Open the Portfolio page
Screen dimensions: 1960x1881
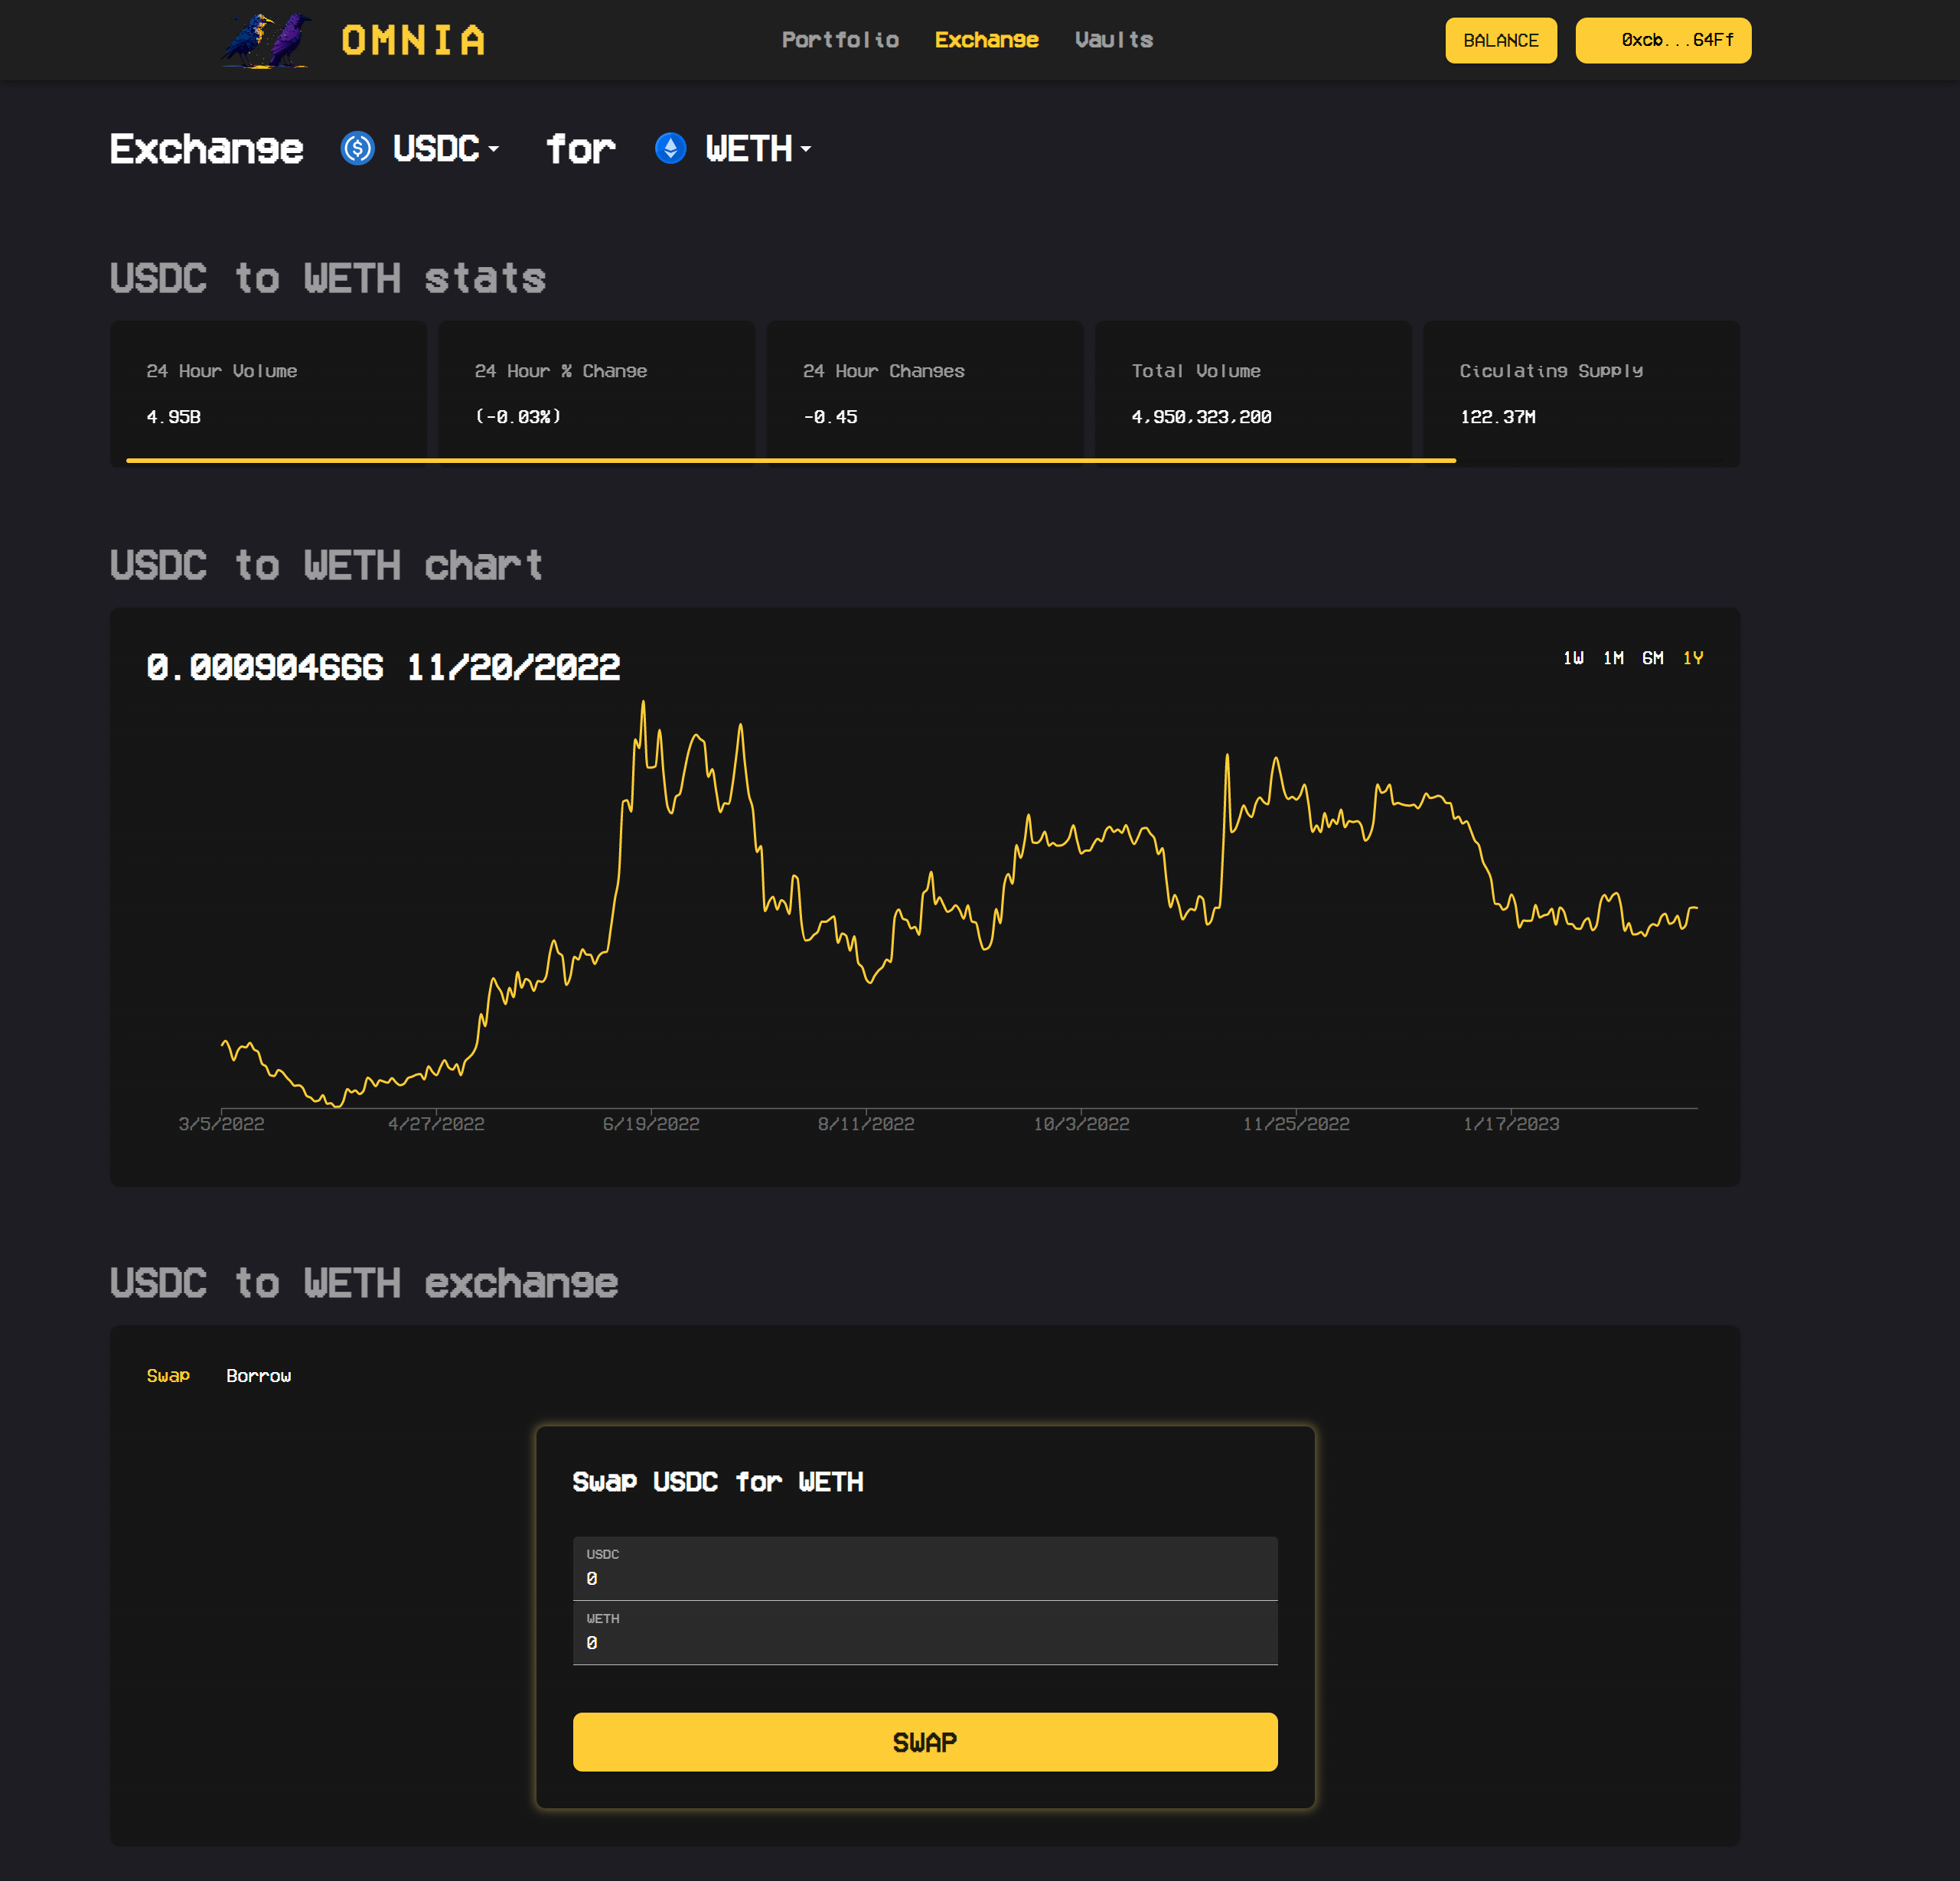840,40
